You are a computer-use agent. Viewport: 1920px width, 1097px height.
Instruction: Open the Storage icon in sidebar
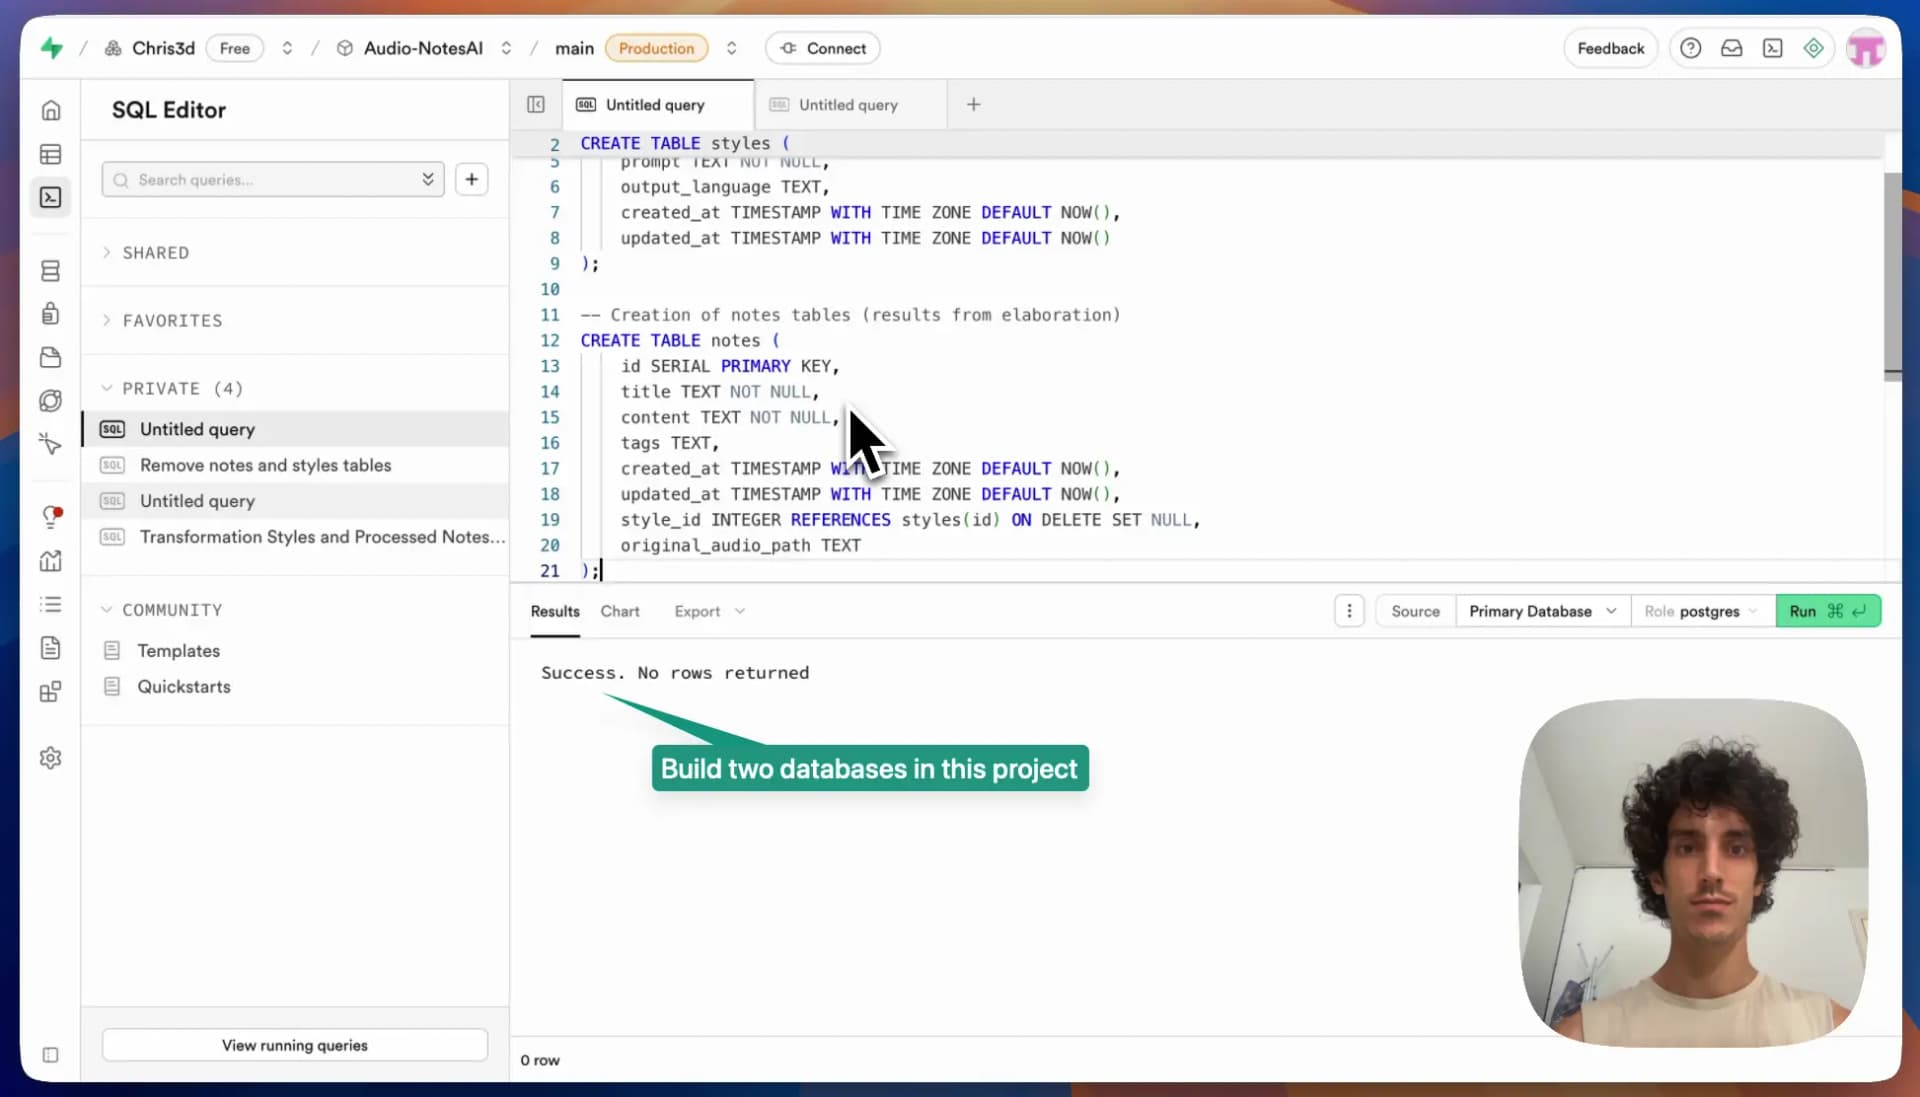tap(51, 358)
